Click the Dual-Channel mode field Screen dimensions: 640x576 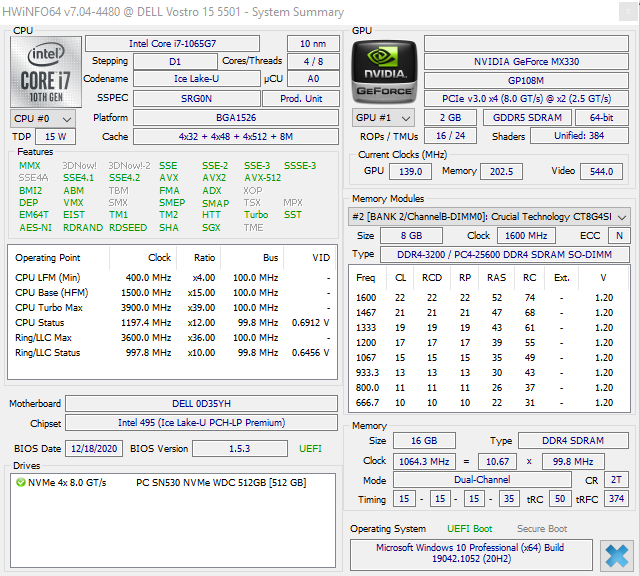(x=482, y=480)
